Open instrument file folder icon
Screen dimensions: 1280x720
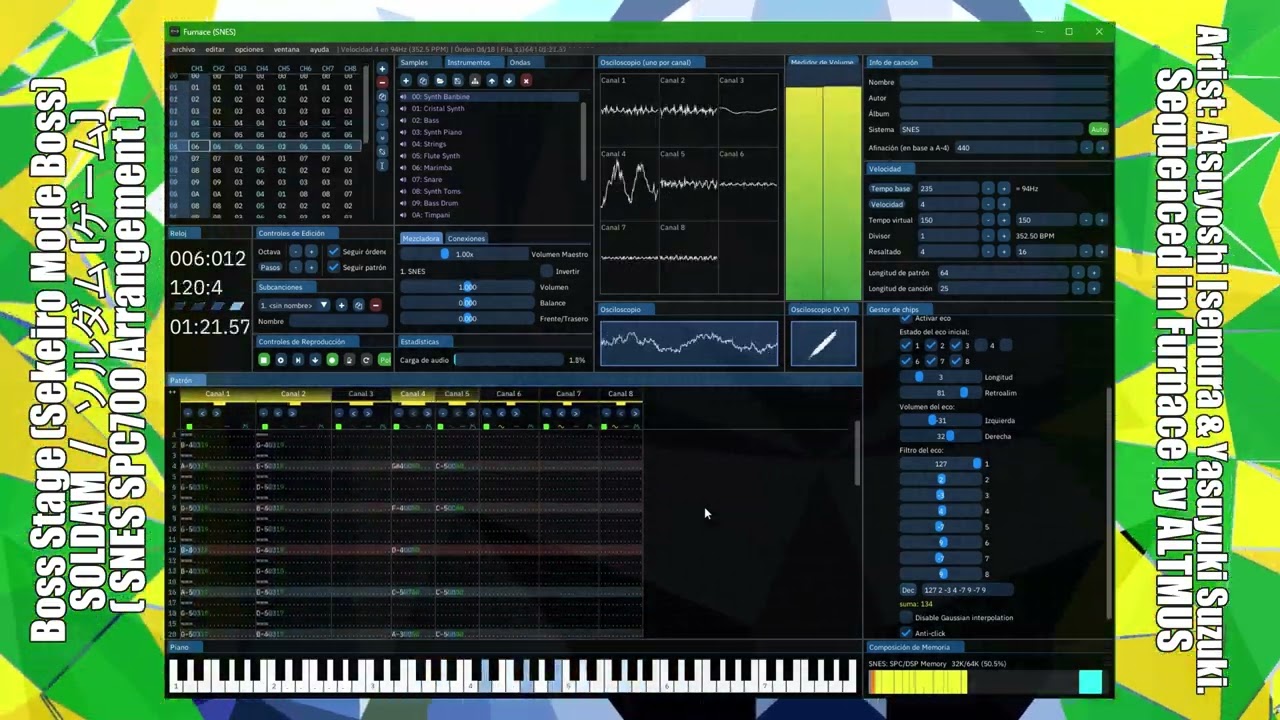coord(440,80)
